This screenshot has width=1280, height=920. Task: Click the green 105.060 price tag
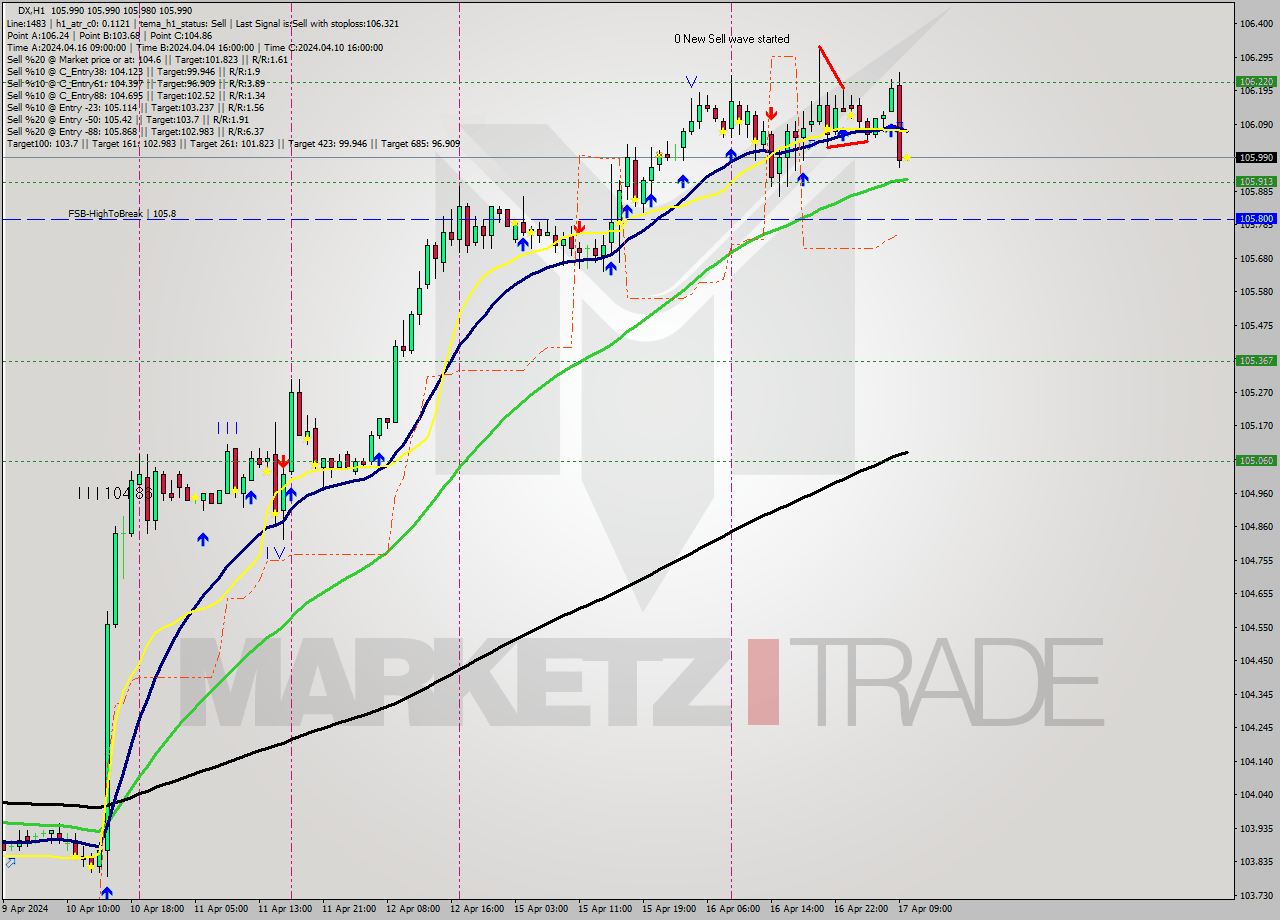(1256, 461)
